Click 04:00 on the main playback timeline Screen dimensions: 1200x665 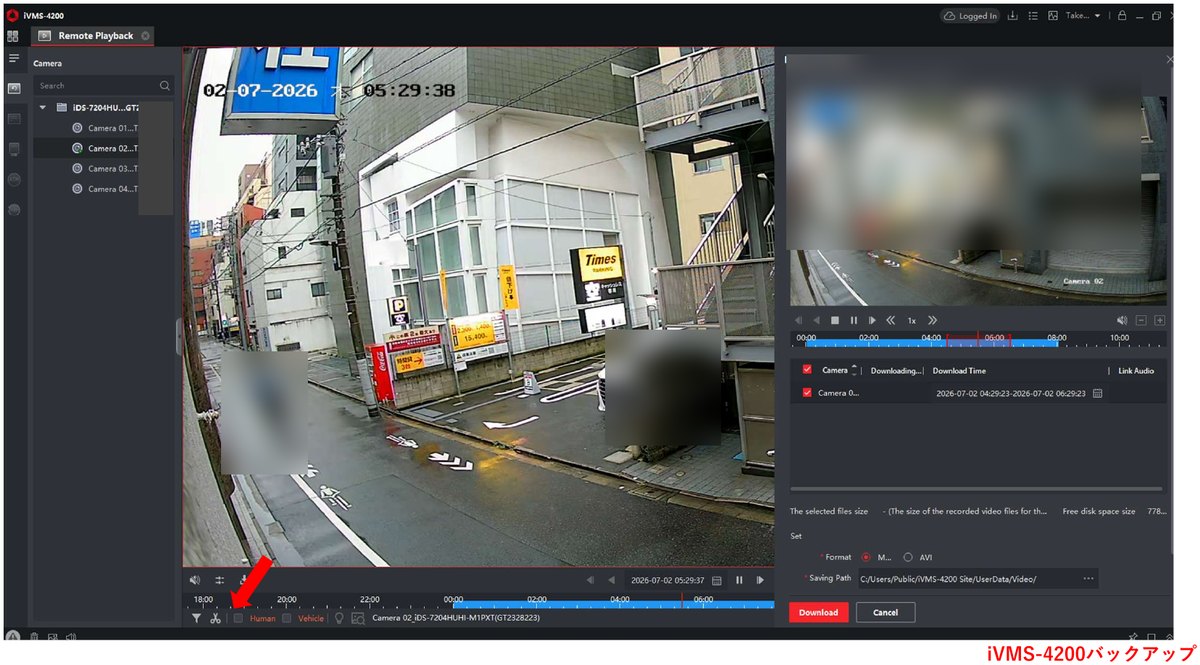pyautogui.click(x=620, y=599)
